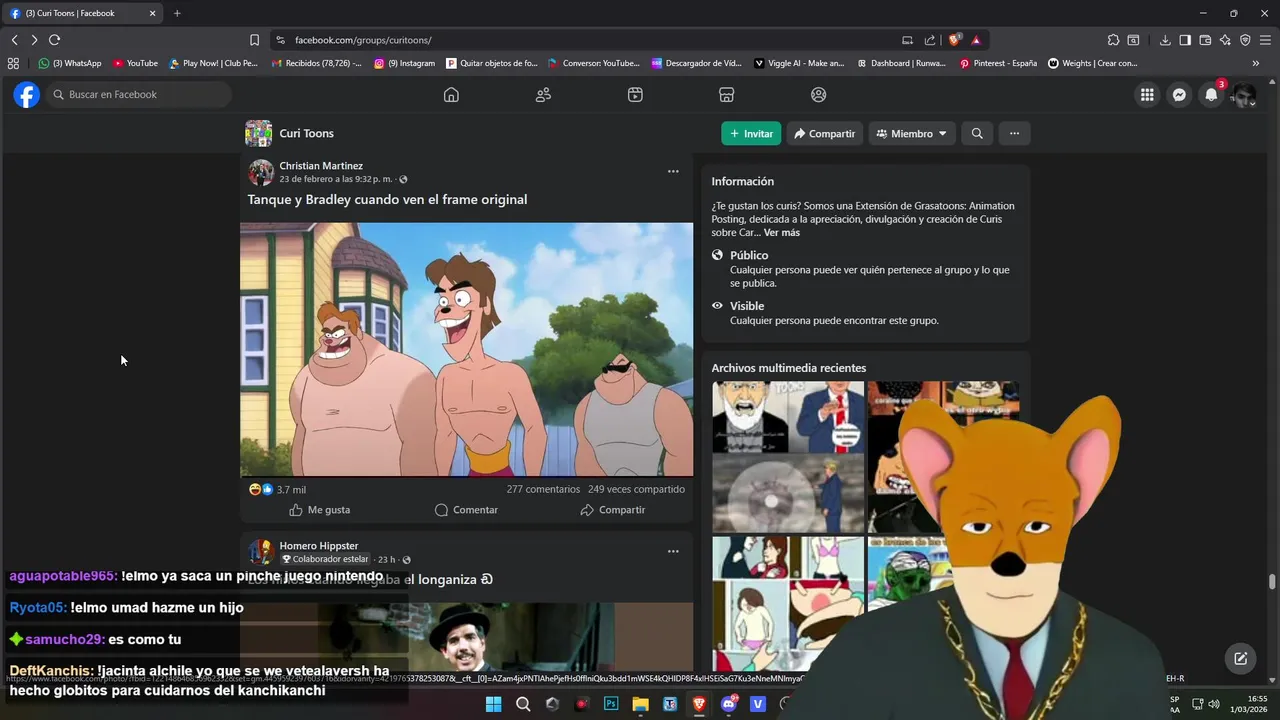Open File Explorer from the taskbar
The image size is (1280, 720).
pos(640,704)
